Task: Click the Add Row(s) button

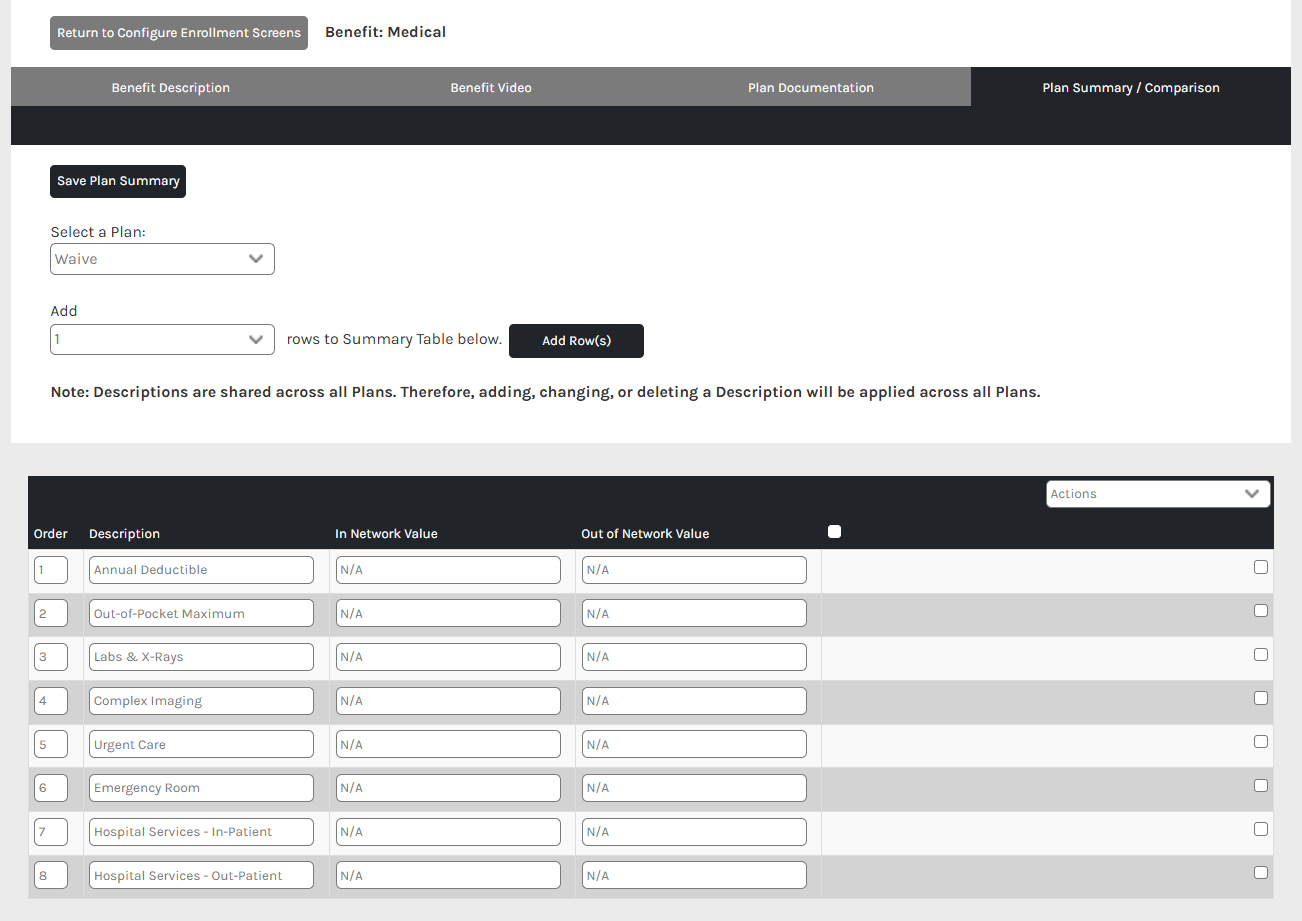Action: [576, 341]
